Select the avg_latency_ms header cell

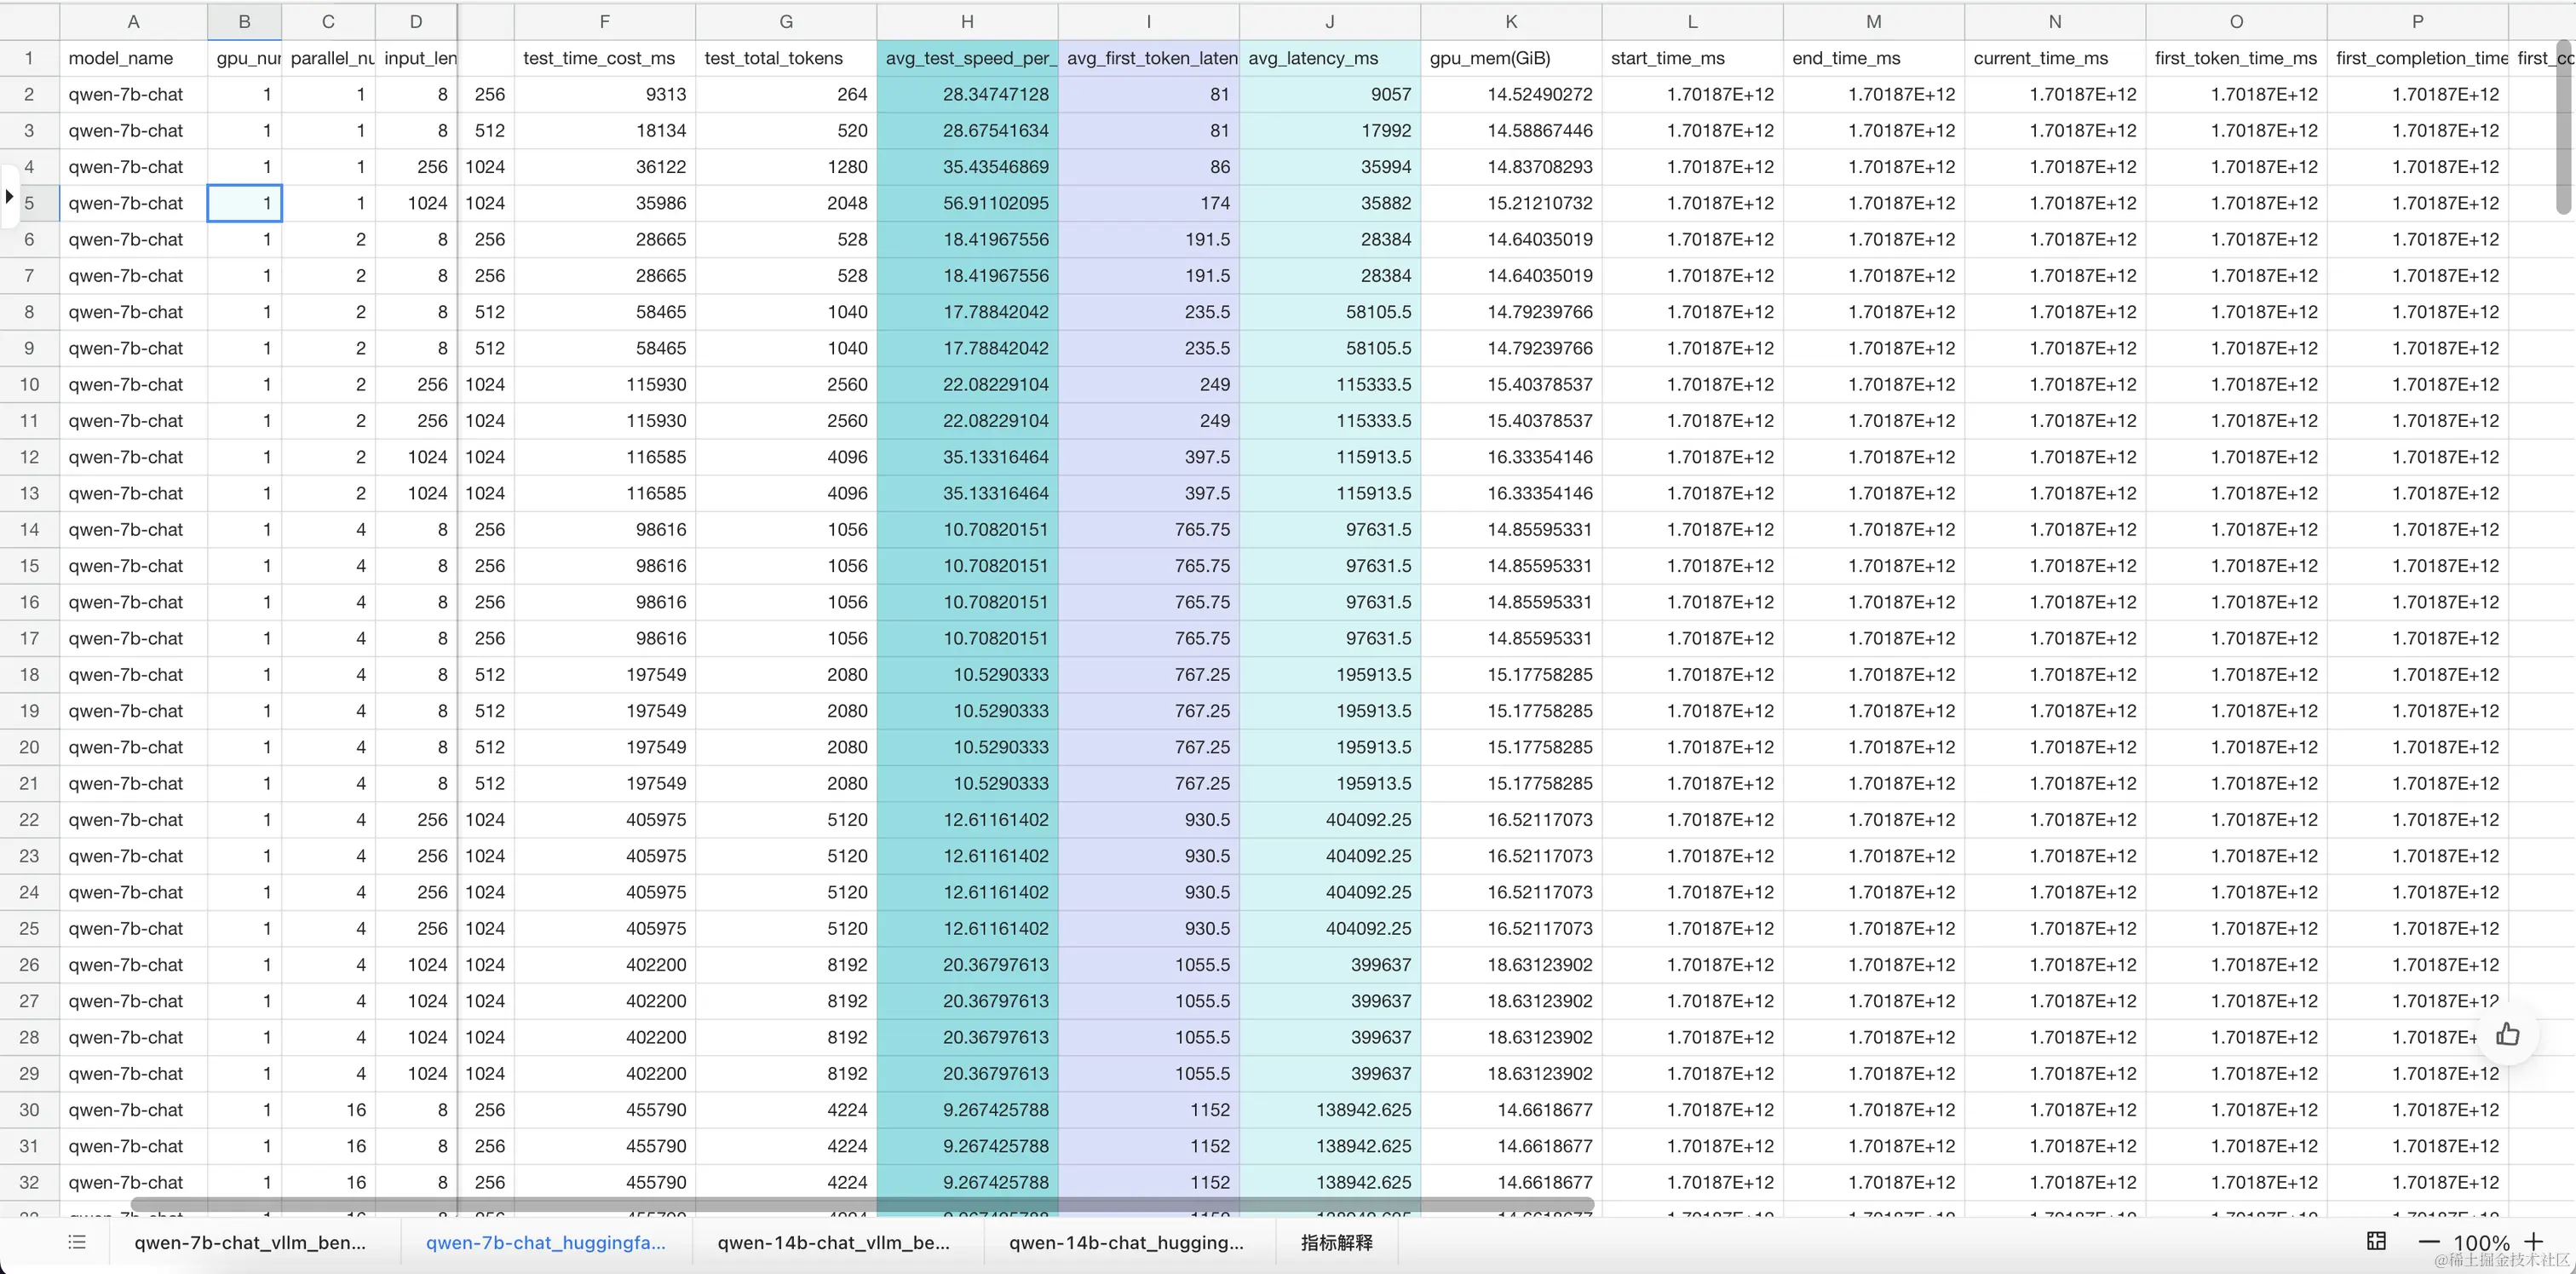pyautogui.click(x=1328, y=58)
